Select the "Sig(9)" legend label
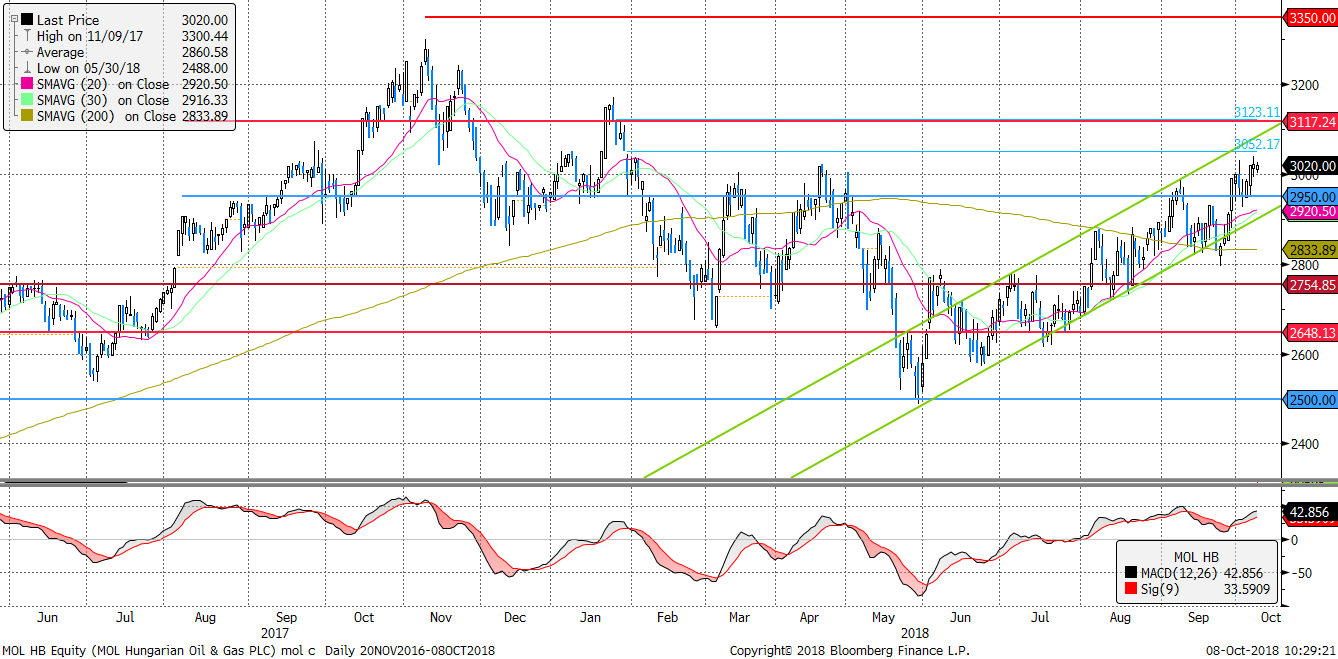 [x=1160, y=590]
